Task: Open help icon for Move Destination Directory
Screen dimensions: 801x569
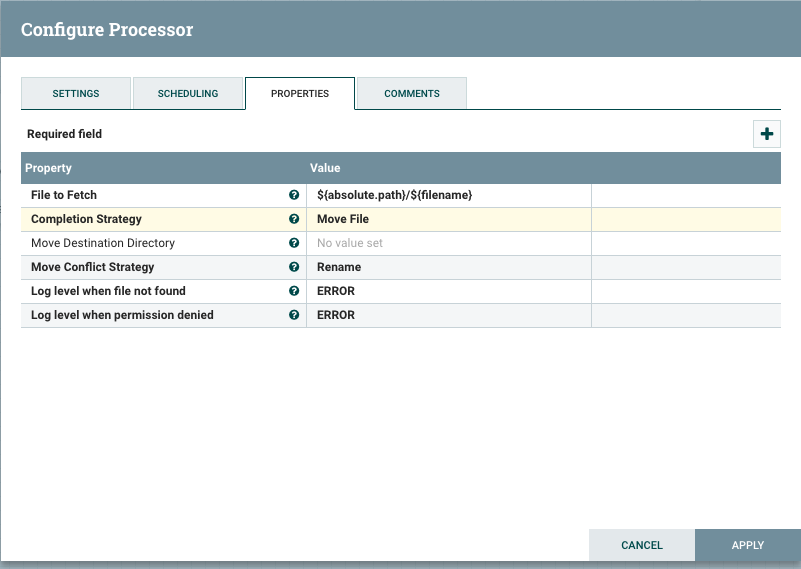Action: [294, 243]
